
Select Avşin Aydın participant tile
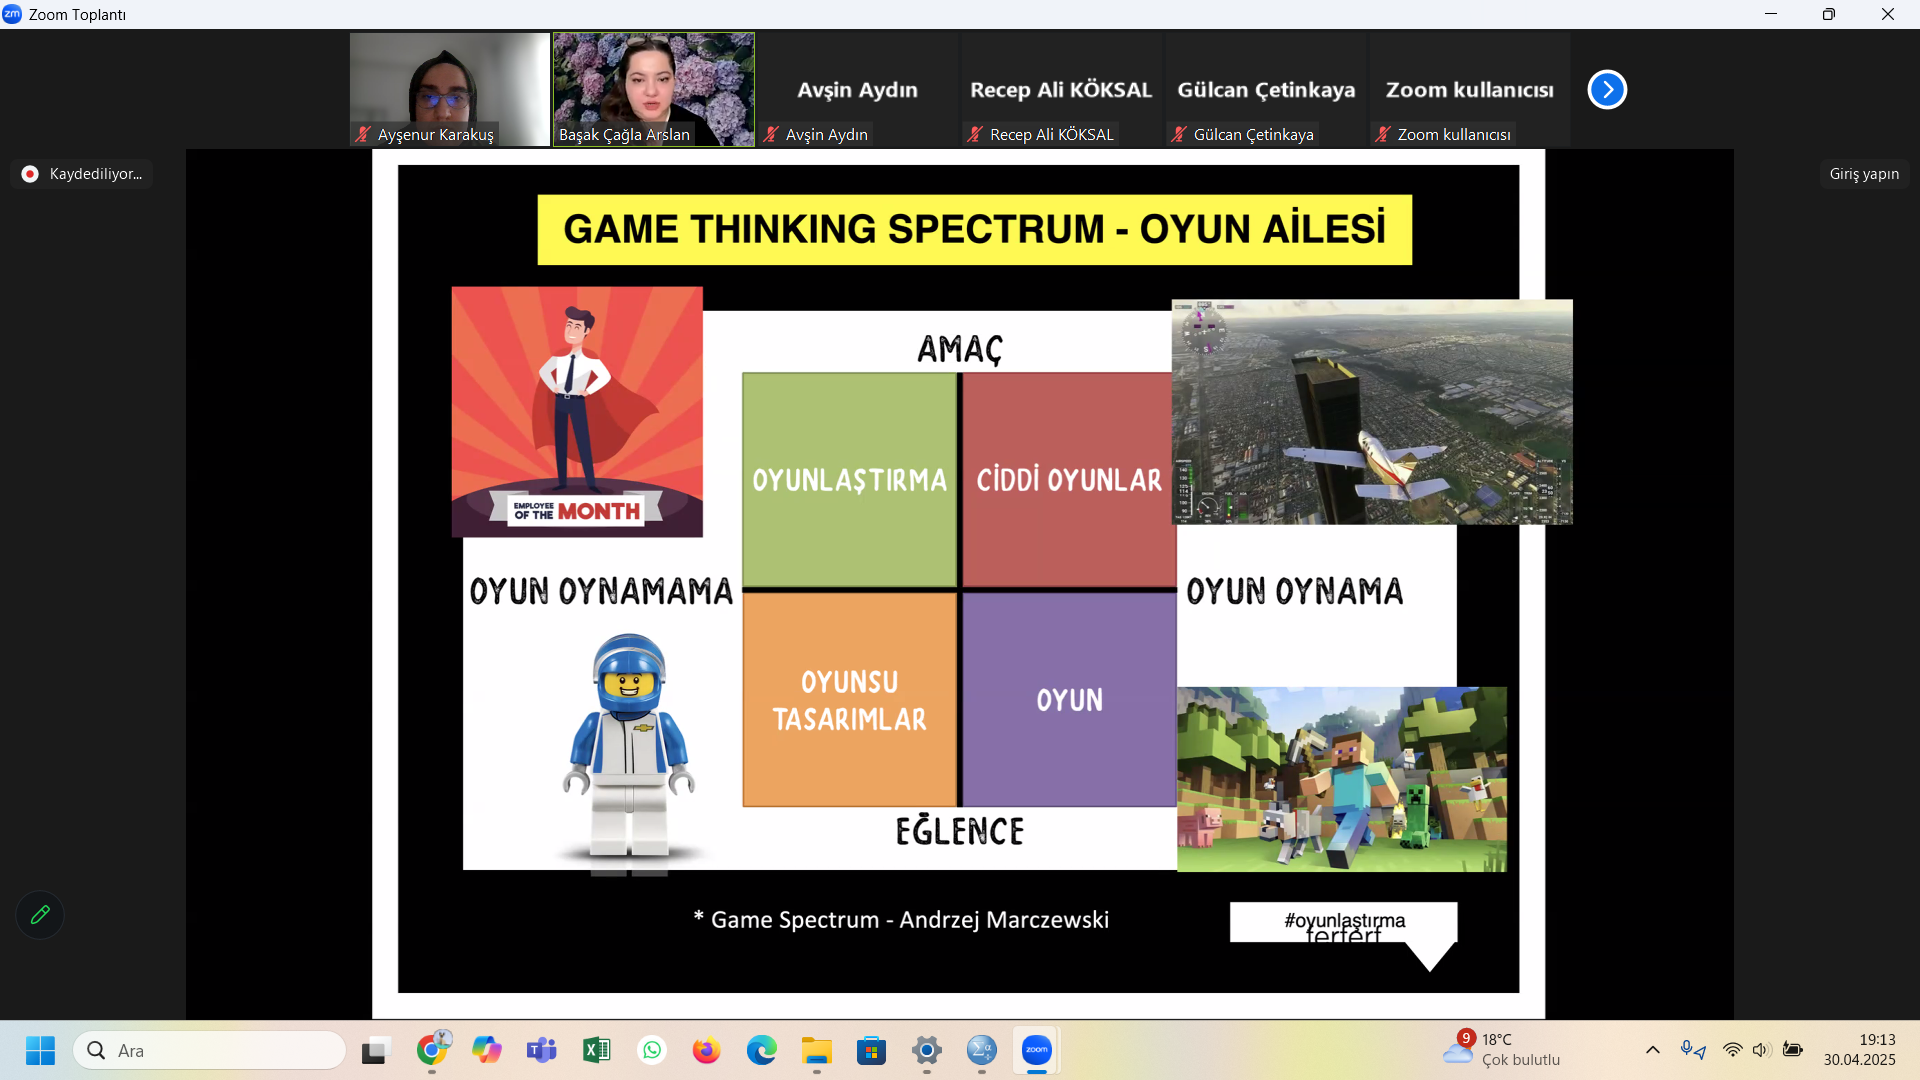point(857,90)
